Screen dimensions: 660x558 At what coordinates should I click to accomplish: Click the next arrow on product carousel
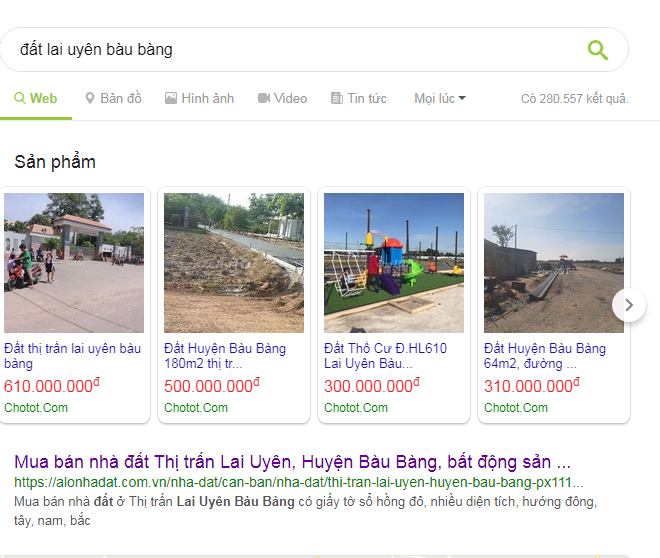click(x=629, y=305)
